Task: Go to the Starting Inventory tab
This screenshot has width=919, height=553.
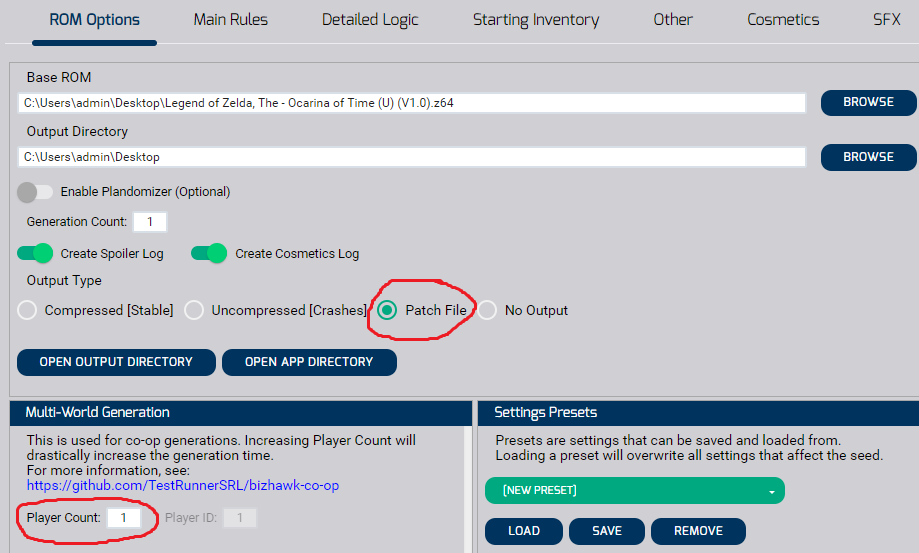Action: [x=536, y=20]
